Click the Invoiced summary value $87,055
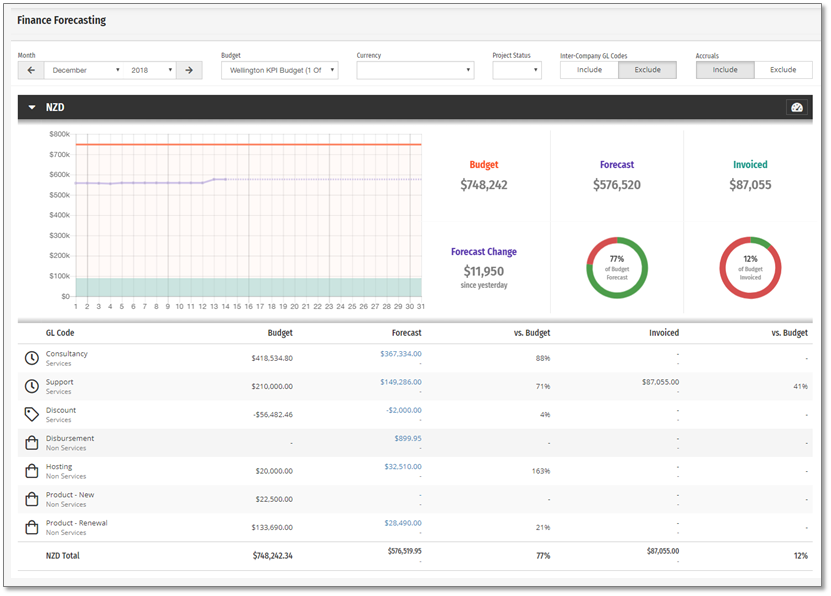The image size is (831, 596). point(750,185)
